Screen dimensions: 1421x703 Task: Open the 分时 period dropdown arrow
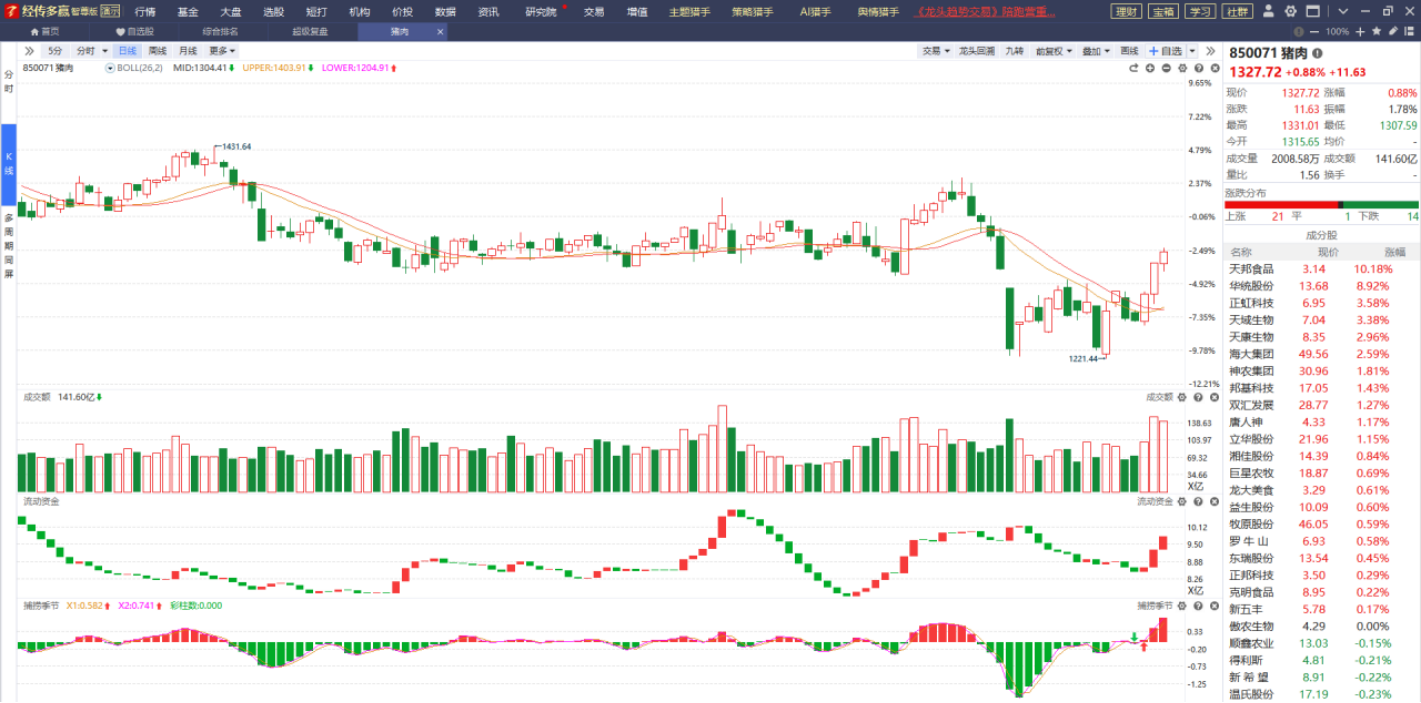coord(104,50)
